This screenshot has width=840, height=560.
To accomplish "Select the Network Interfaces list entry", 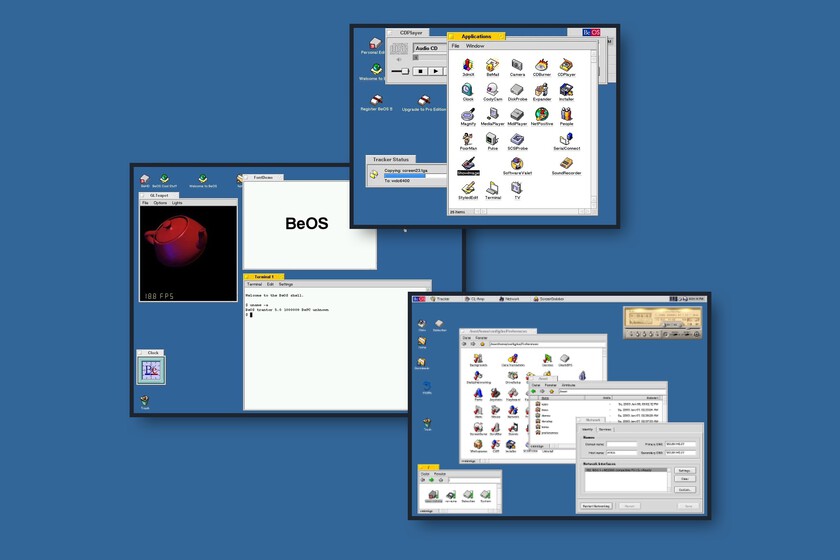I will click(x=626, y=470).
